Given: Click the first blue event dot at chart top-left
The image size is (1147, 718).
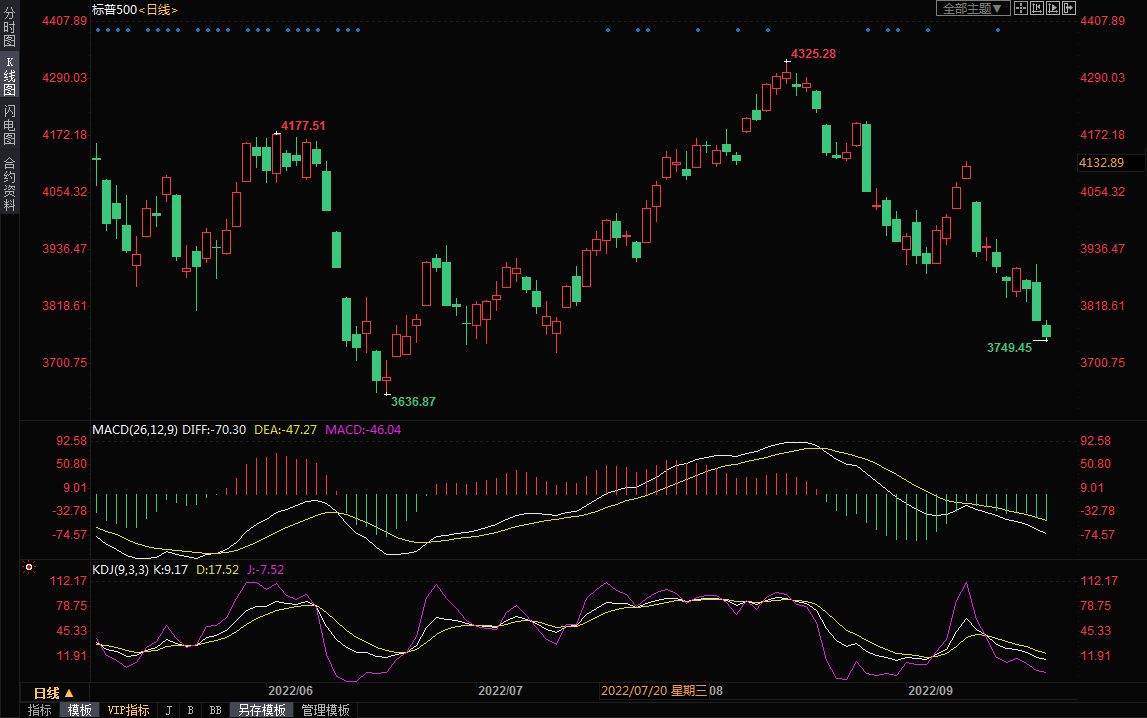Looking at the screenshot, I should pyautogui.click(x=98, y=30).
